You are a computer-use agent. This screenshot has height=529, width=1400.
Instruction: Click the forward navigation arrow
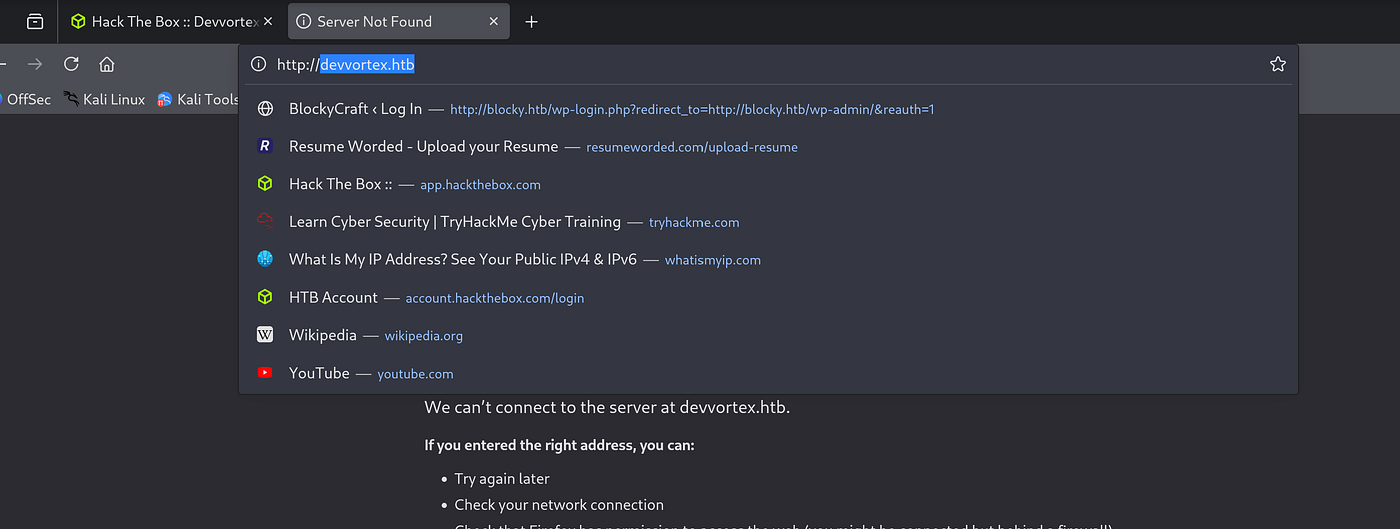(x=35, y=64)
